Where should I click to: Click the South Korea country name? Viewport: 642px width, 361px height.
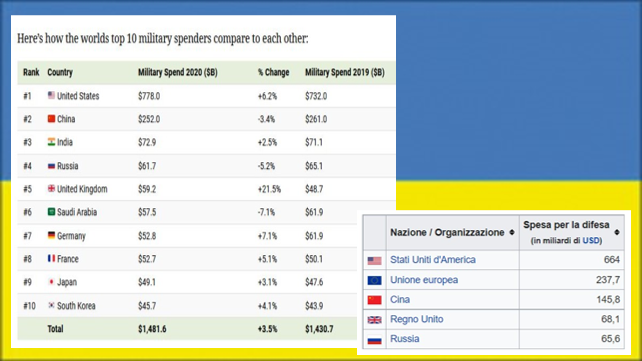tap(76, 306)
